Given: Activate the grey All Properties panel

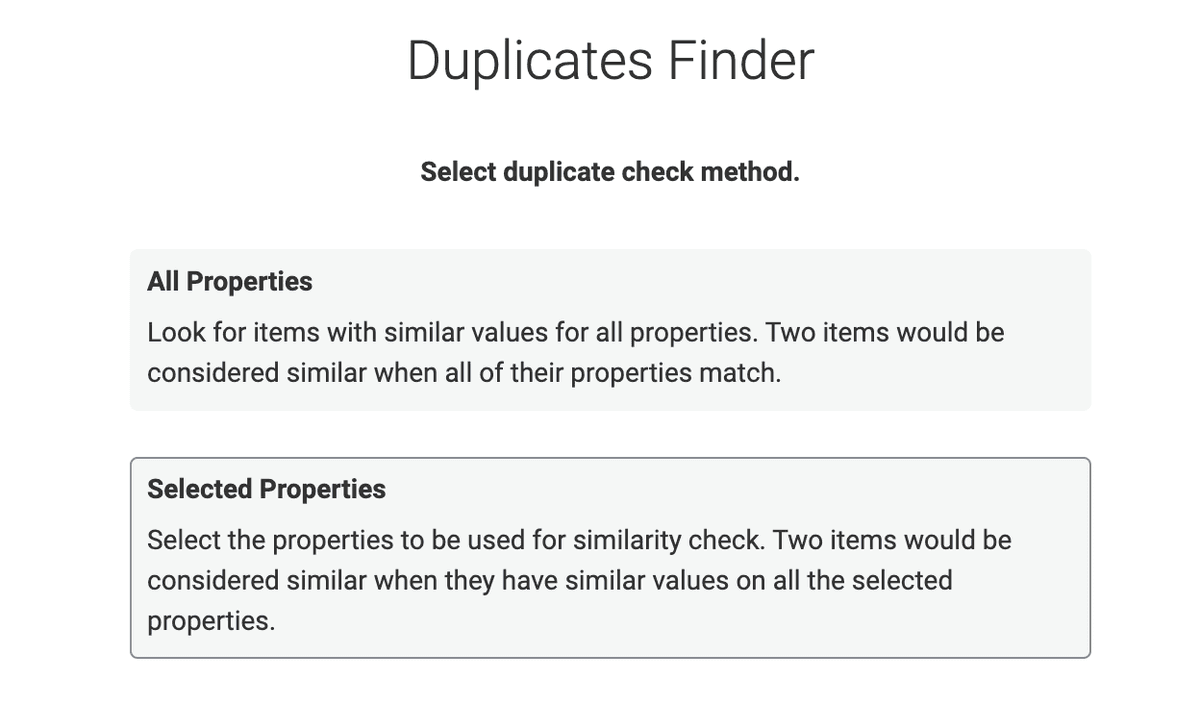Looking at the screenshot, I should pos(610,330).
